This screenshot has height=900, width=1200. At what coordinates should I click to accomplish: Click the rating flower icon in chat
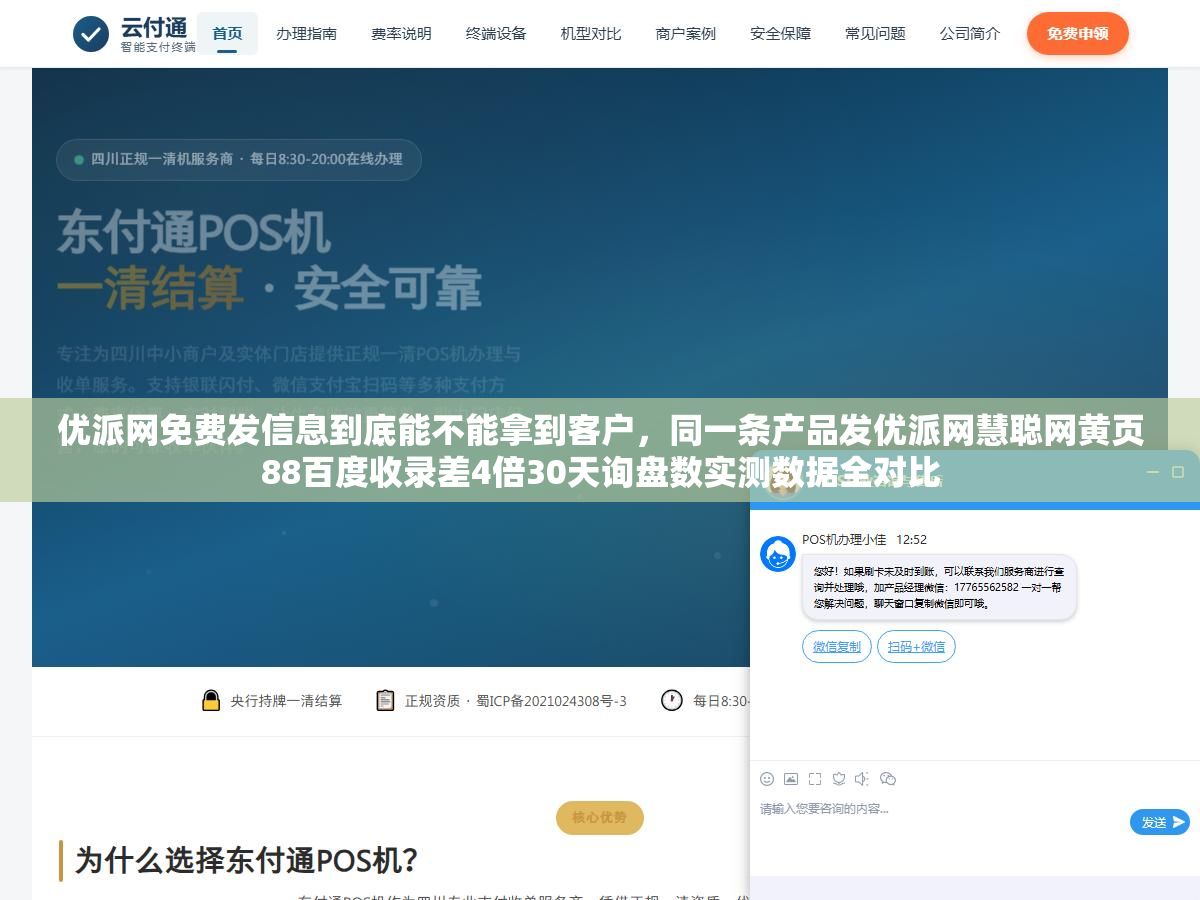pos(839,779)
